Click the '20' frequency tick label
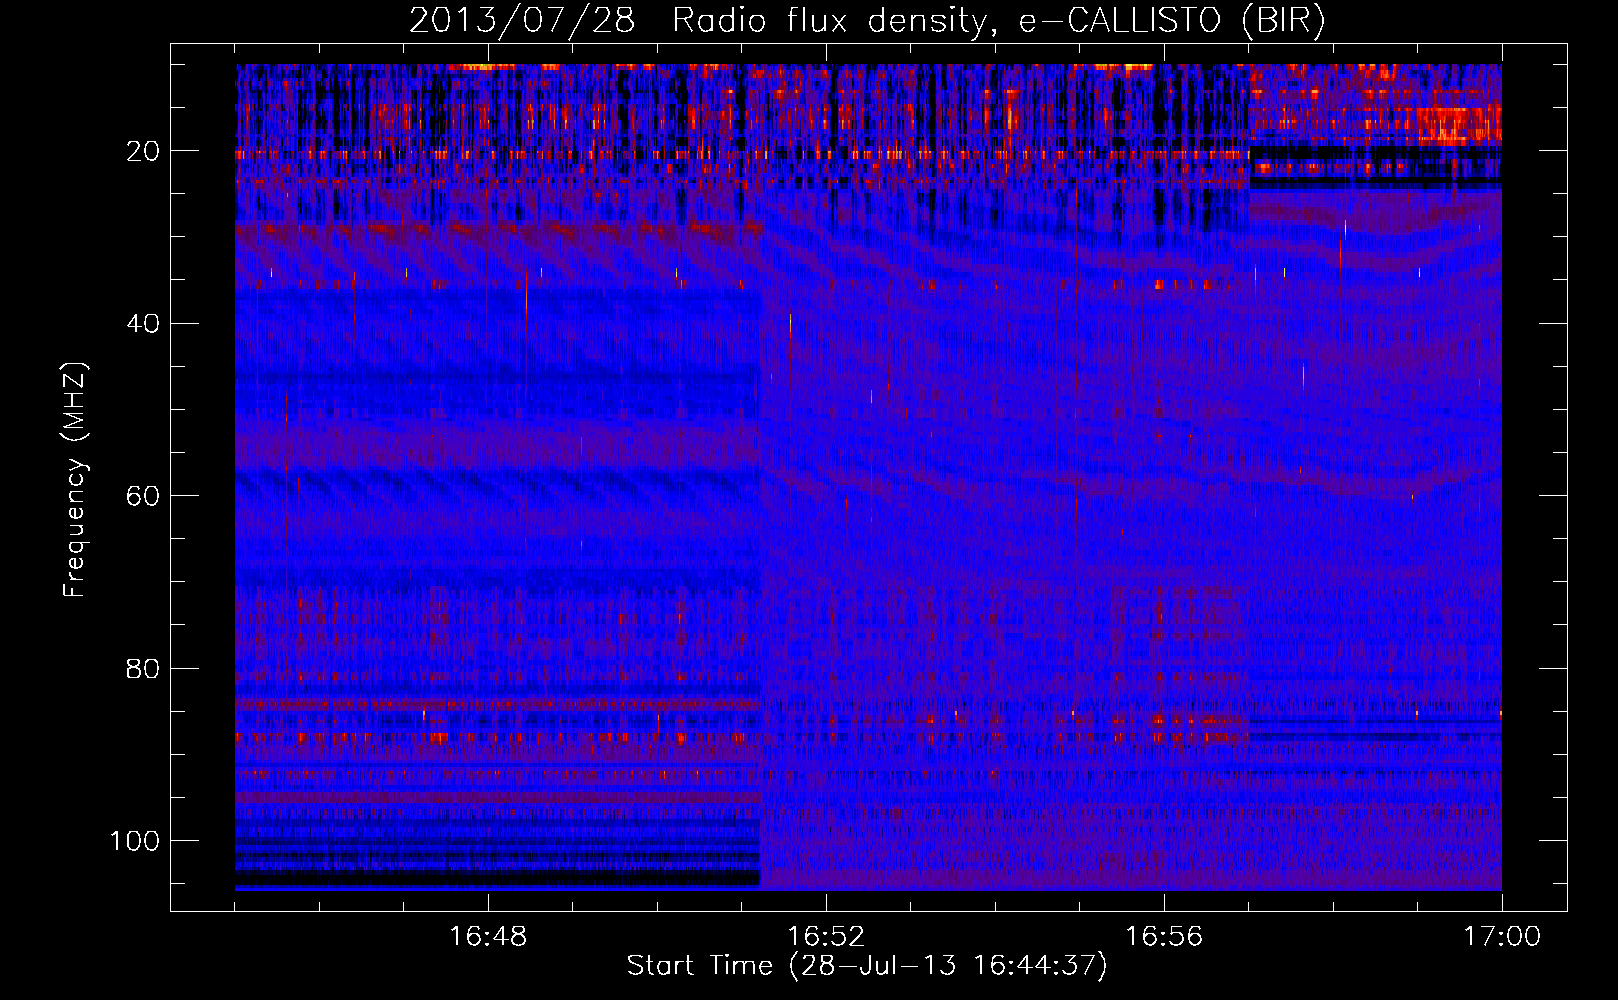Screen dimensions: 1618x1000 coord(143,152)
